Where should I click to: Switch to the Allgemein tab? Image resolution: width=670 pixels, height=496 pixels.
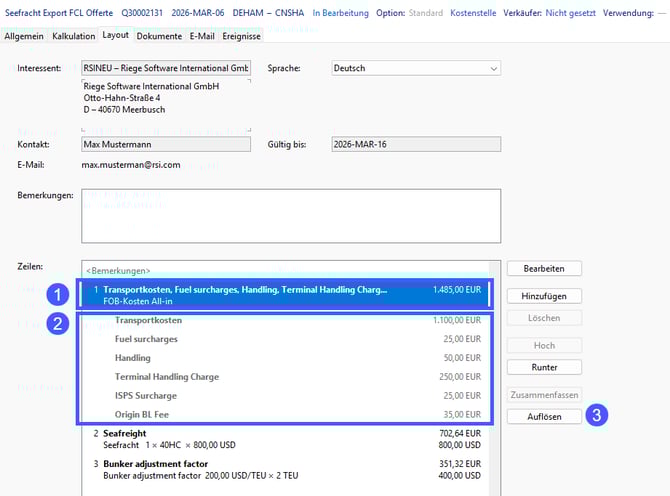point(24,36)
